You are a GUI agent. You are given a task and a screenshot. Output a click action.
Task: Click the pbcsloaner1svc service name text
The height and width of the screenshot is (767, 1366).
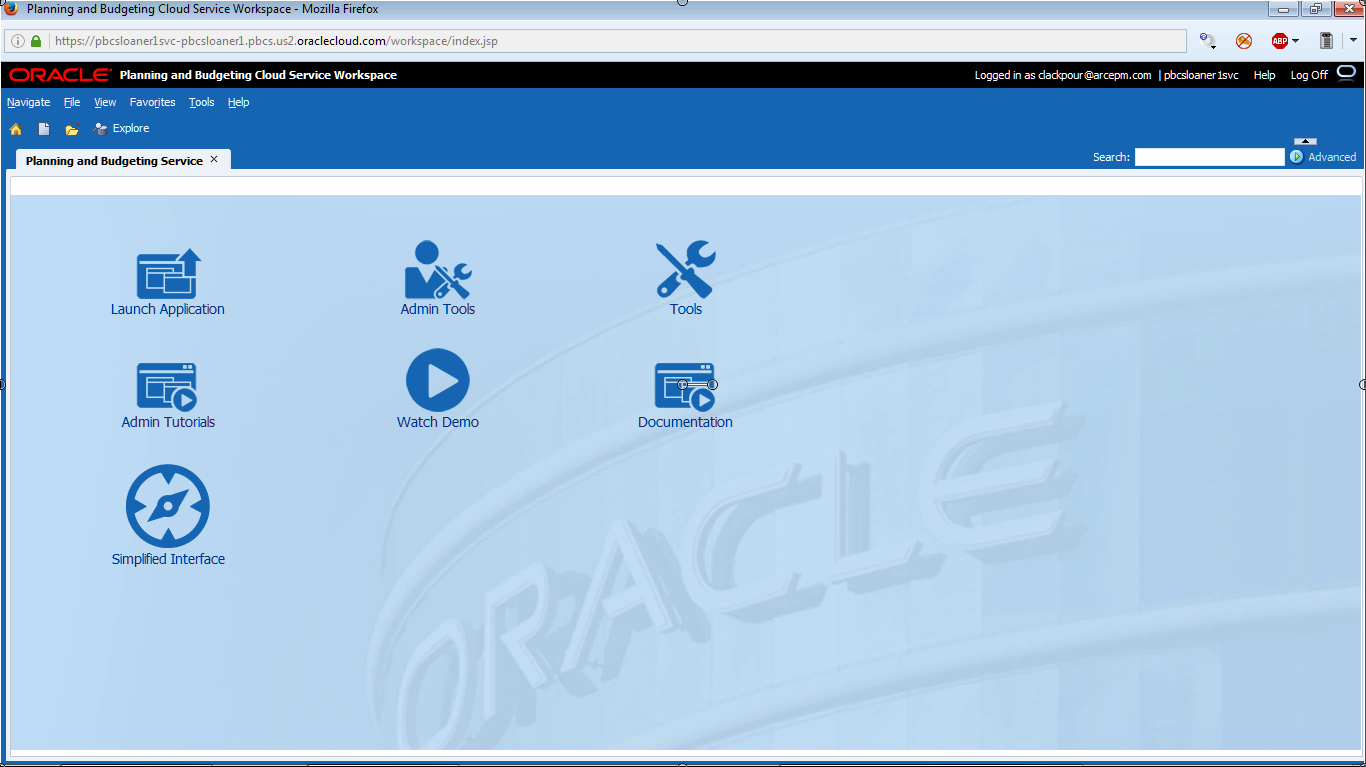tap(1201, 75)
